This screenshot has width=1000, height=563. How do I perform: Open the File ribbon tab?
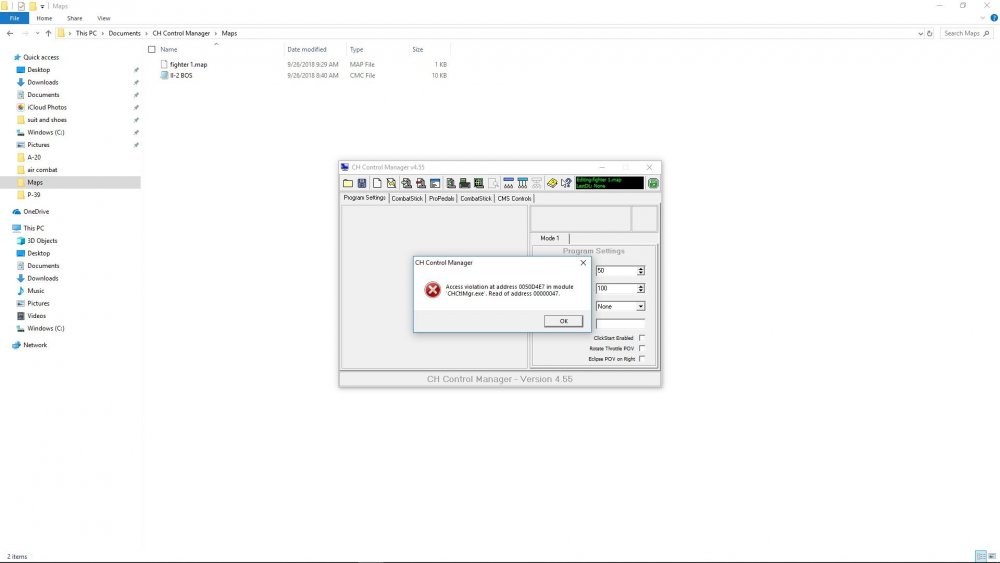(14, 18)
